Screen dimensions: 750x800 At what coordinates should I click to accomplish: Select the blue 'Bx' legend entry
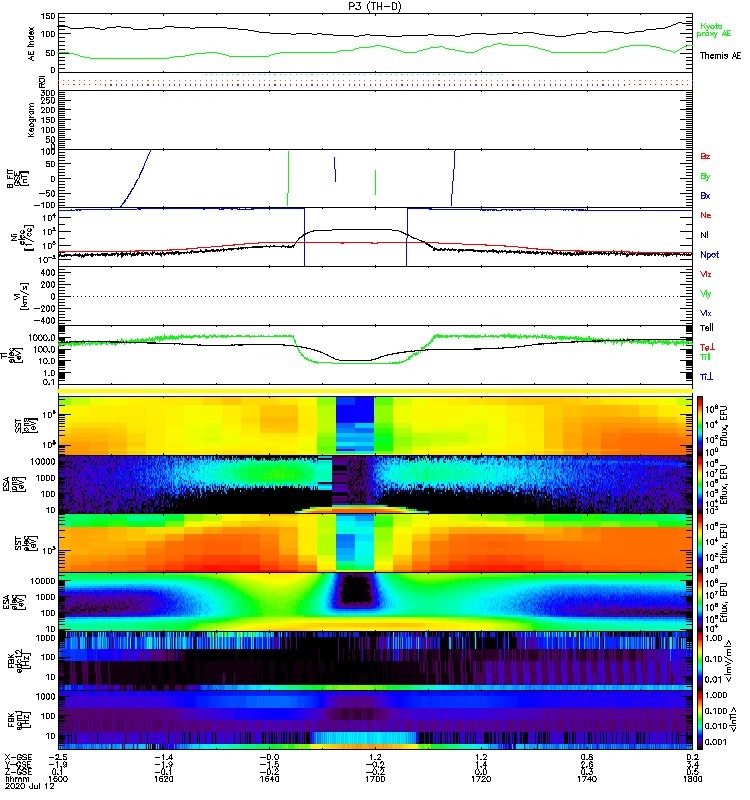click(705, 195)
